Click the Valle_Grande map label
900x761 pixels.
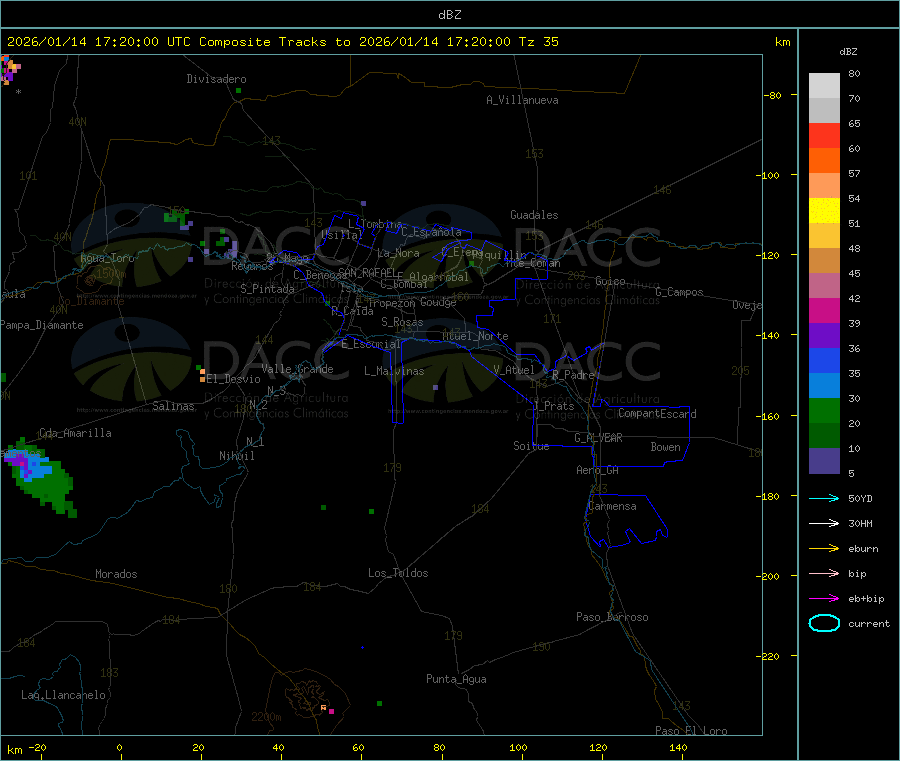(297, 369)
